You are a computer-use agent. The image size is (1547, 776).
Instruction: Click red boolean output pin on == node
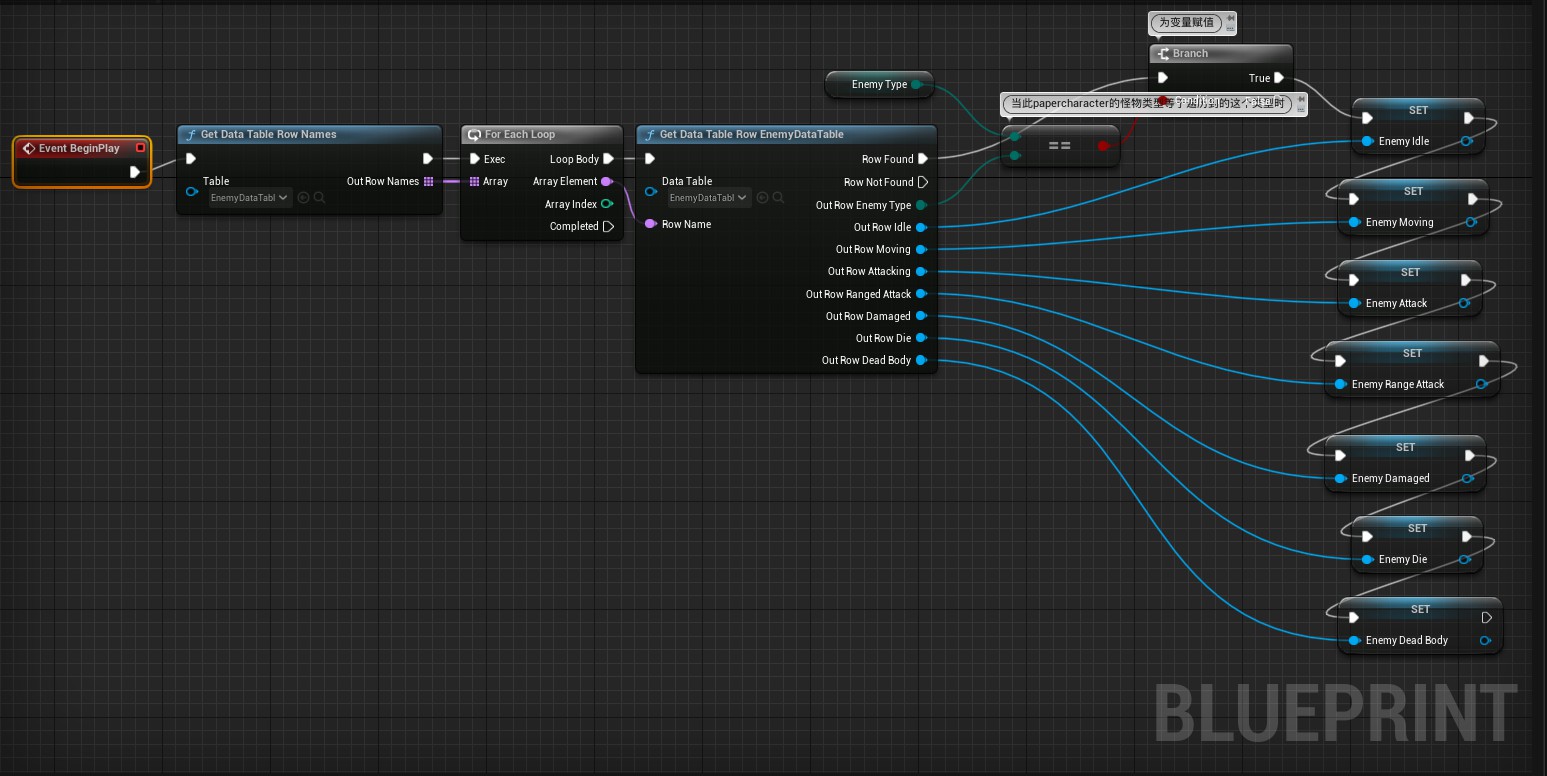pos(1103,146)
